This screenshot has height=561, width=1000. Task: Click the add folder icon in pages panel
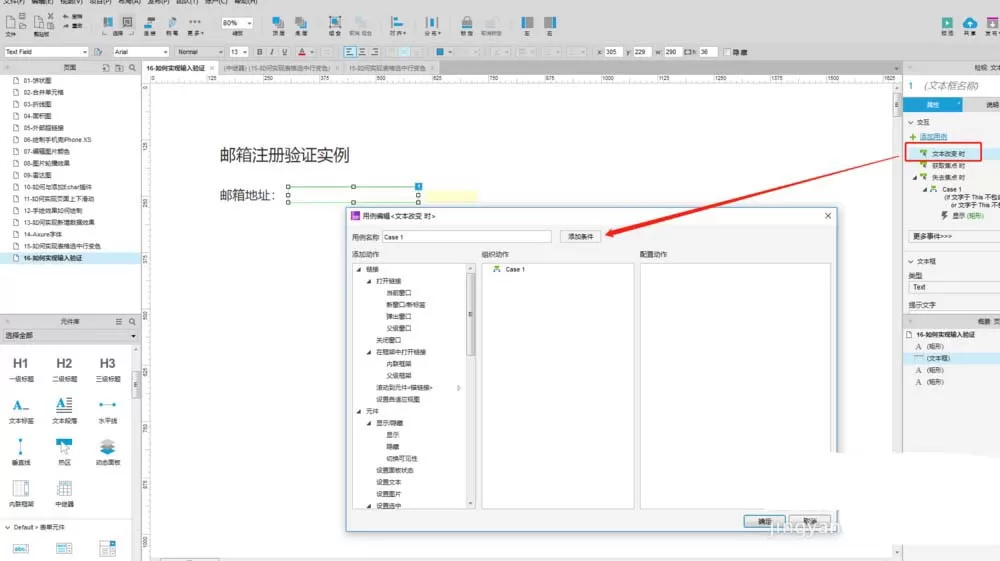coord(119,68)
